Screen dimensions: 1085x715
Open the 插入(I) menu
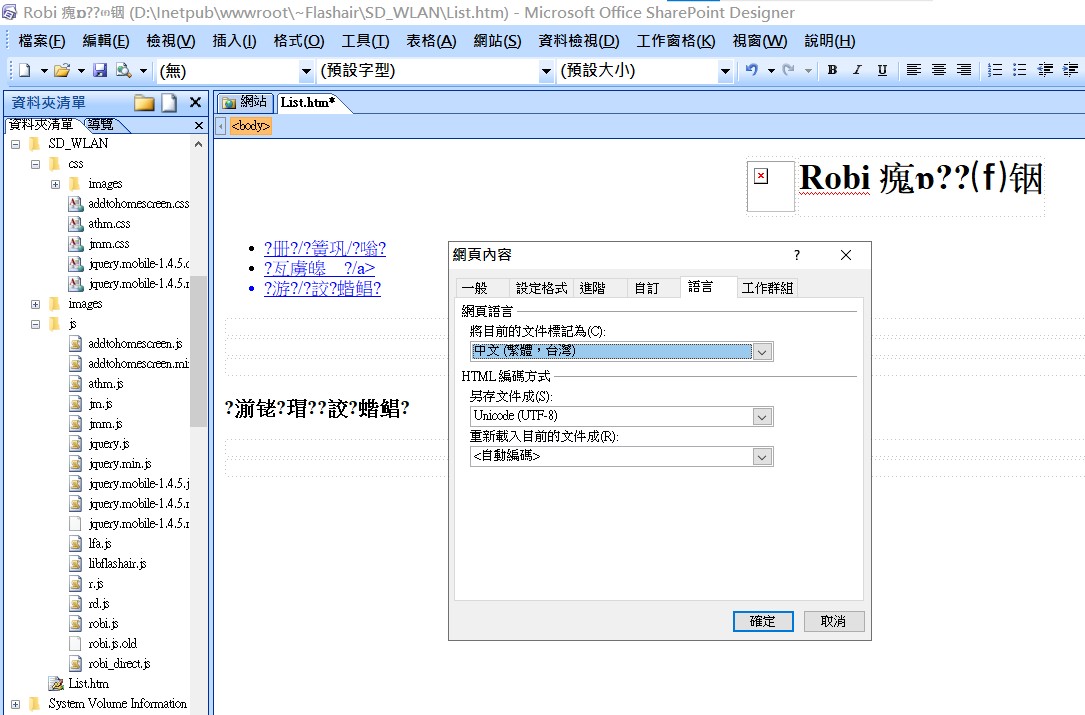(x=235, y=41)
